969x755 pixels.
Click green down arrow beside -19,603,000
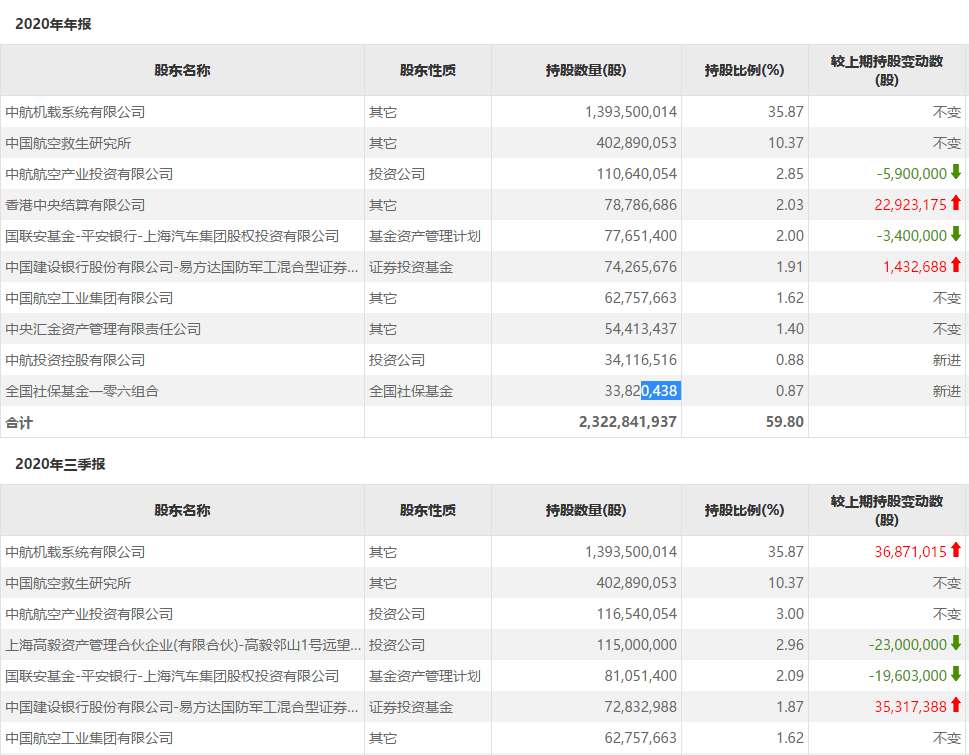pyautogui.click(x=955, y=674)
